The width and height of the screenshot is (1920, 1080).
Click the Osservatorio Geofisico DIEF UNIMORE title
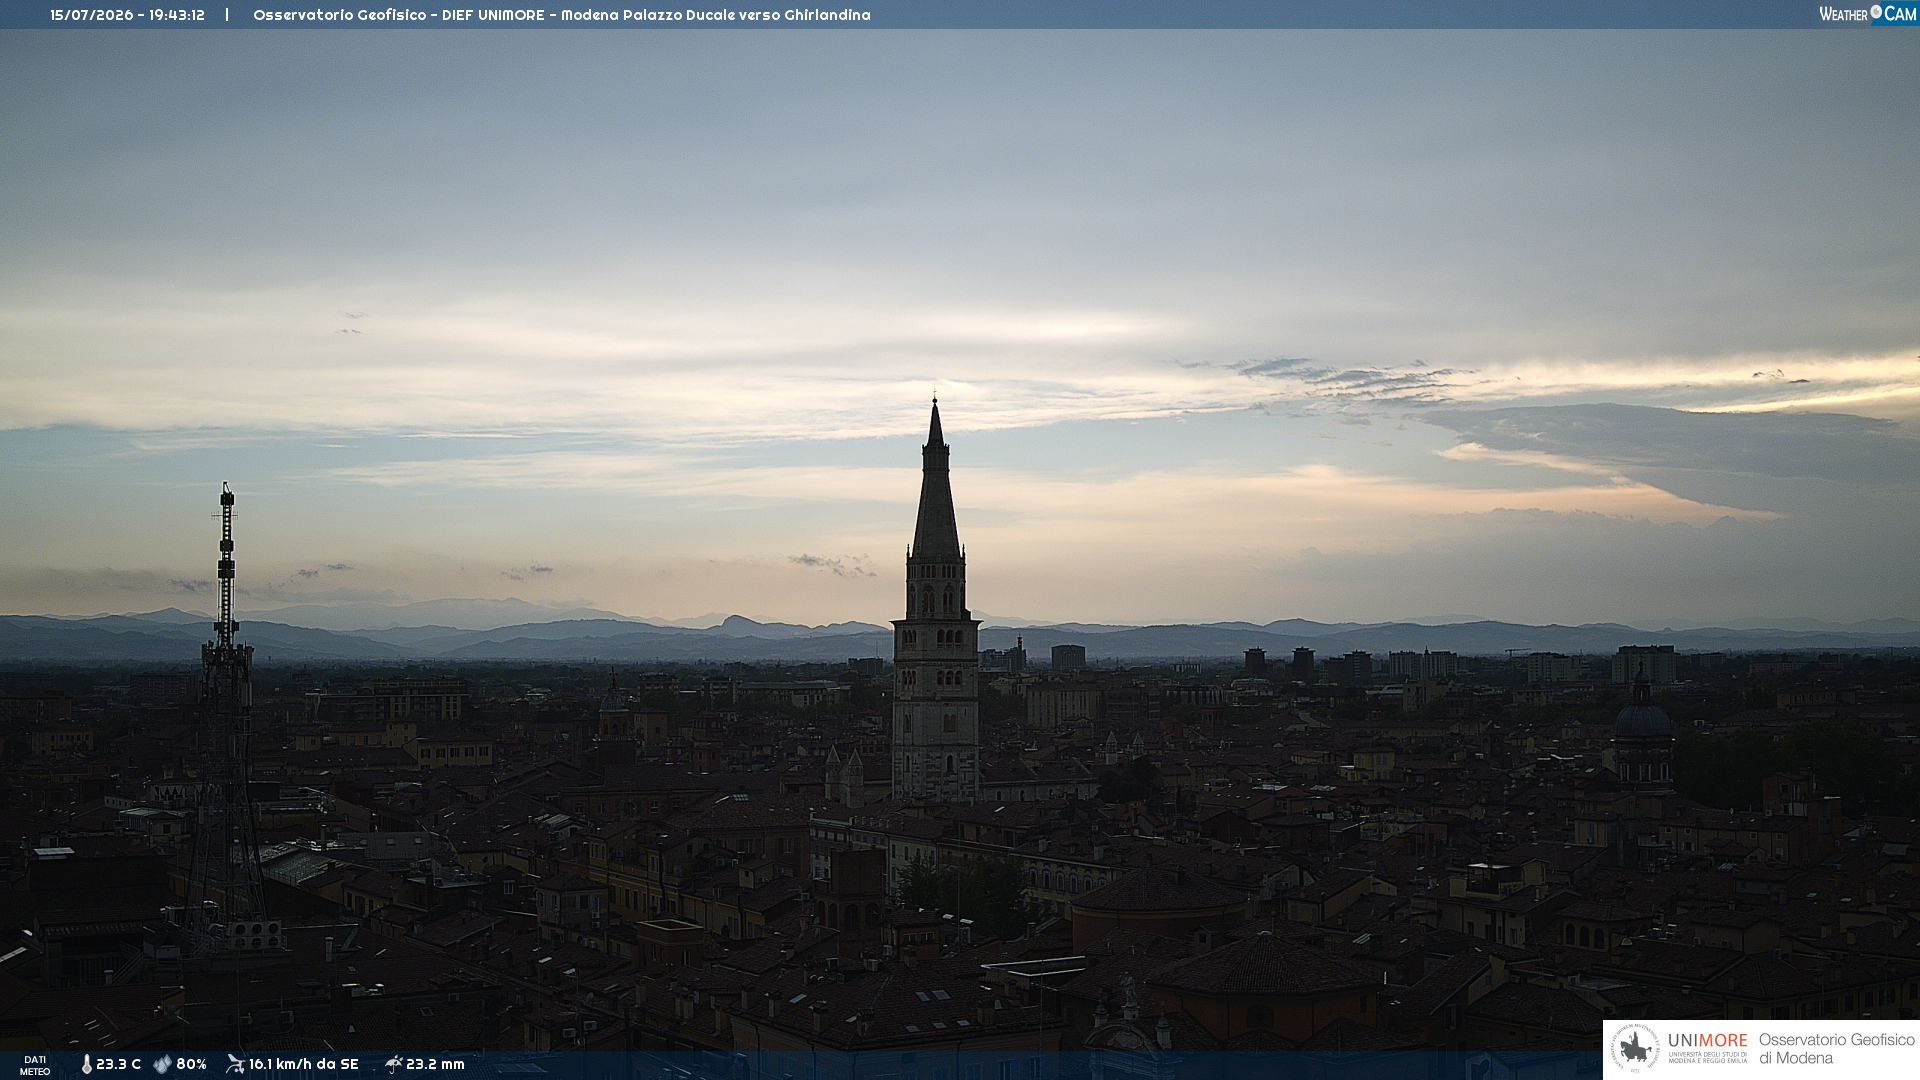click(561, 15)
